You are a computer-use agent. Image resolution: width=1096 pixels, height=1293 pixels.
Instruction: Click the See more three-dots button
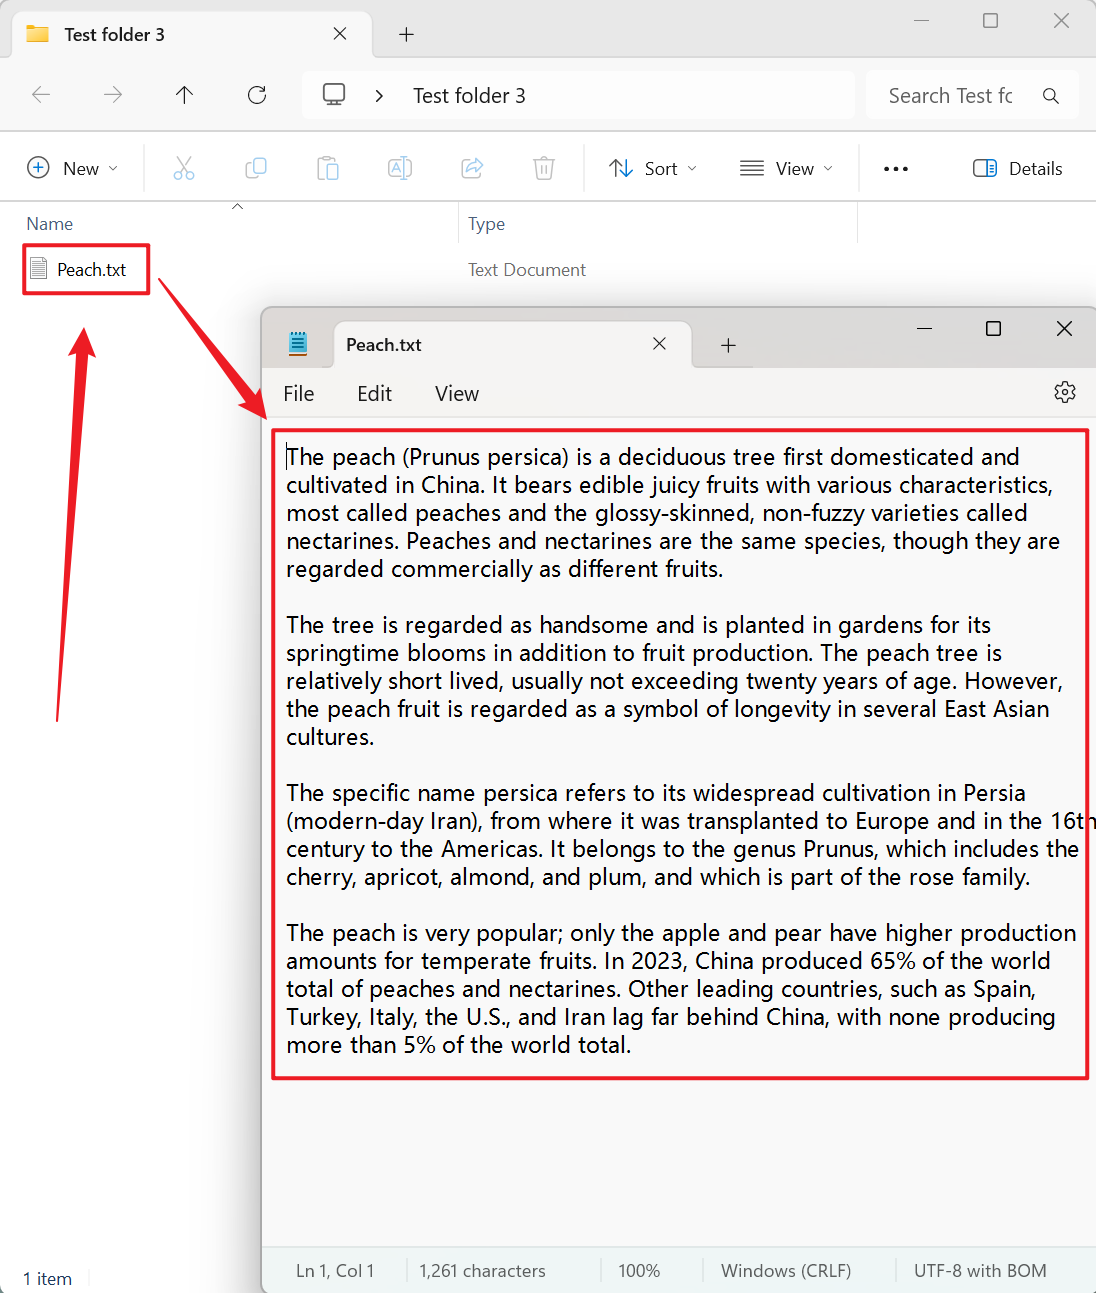(896, 168)
